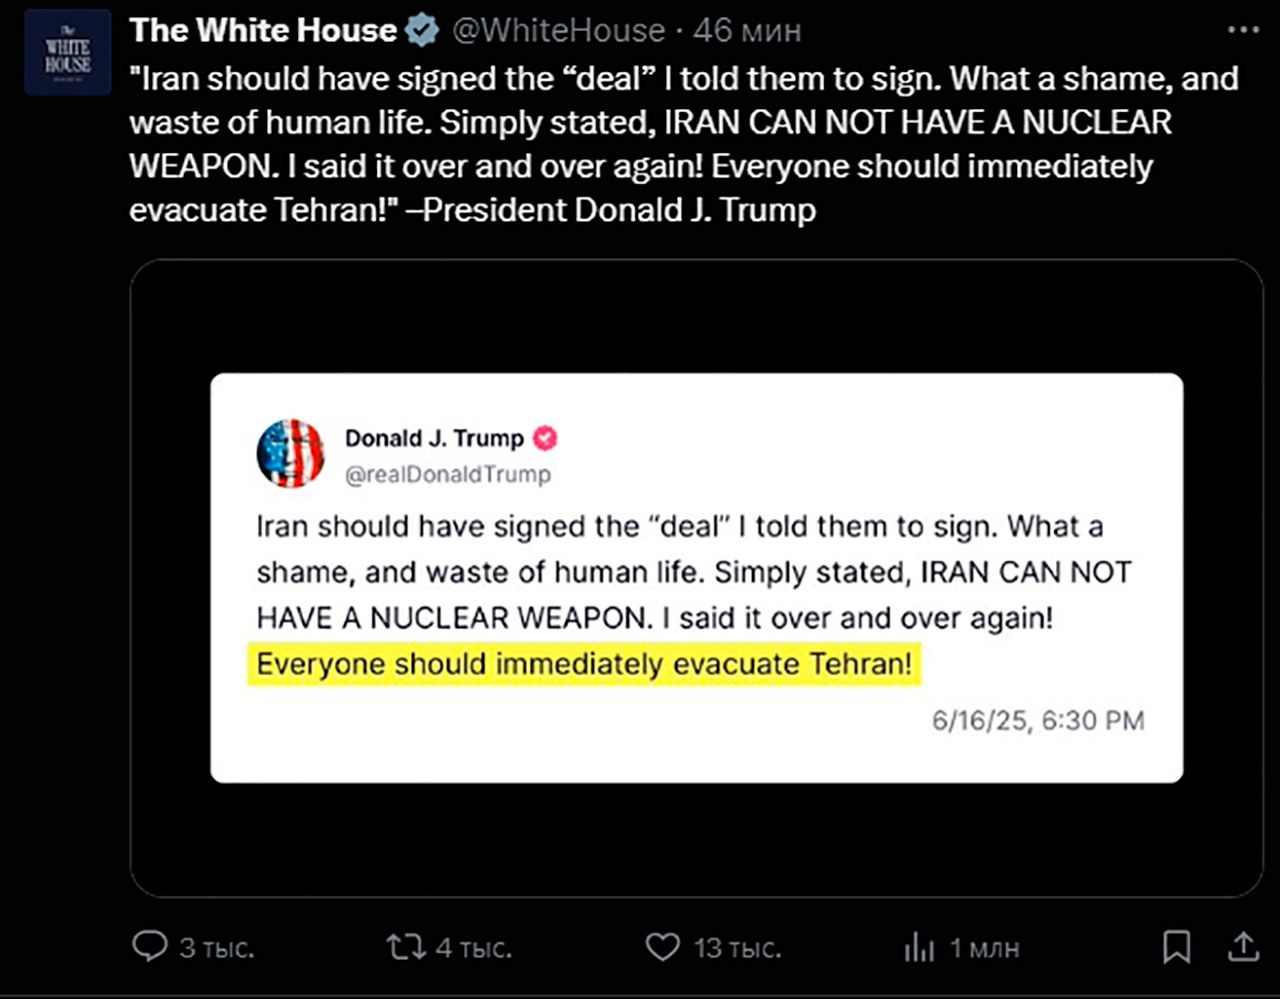Open the @WhiteHouse handle link
The width and height of the screenshot is (1280, 999).
tap(558, 31)
